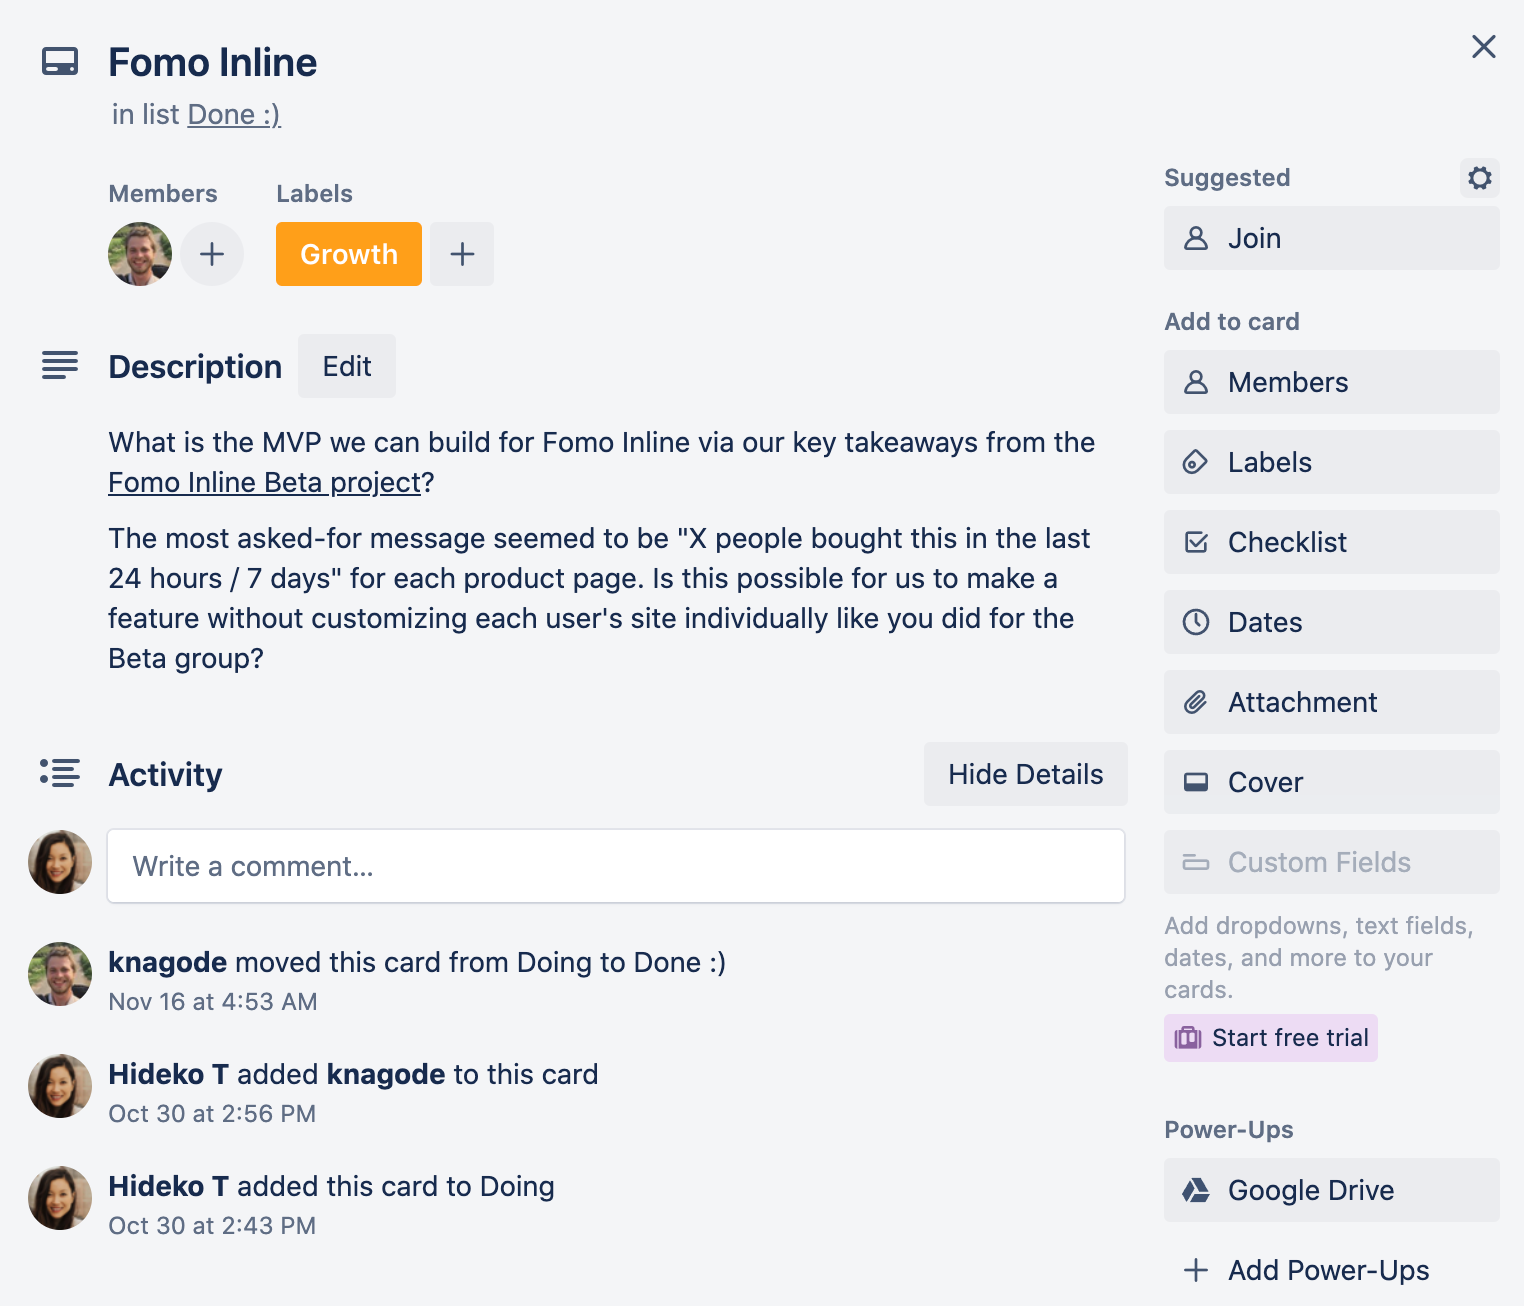
Task: Click the Nov 16 at 4:53 AM timestamp
Action: (x=212, y=1002)
